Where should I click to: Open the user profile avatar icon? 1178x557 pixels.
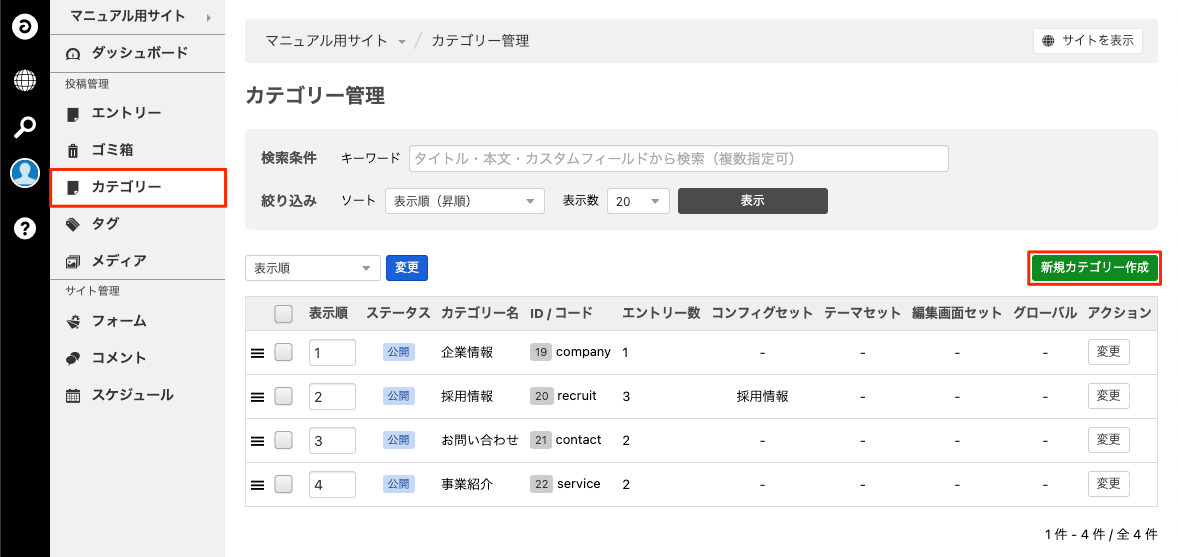(24, 174)
